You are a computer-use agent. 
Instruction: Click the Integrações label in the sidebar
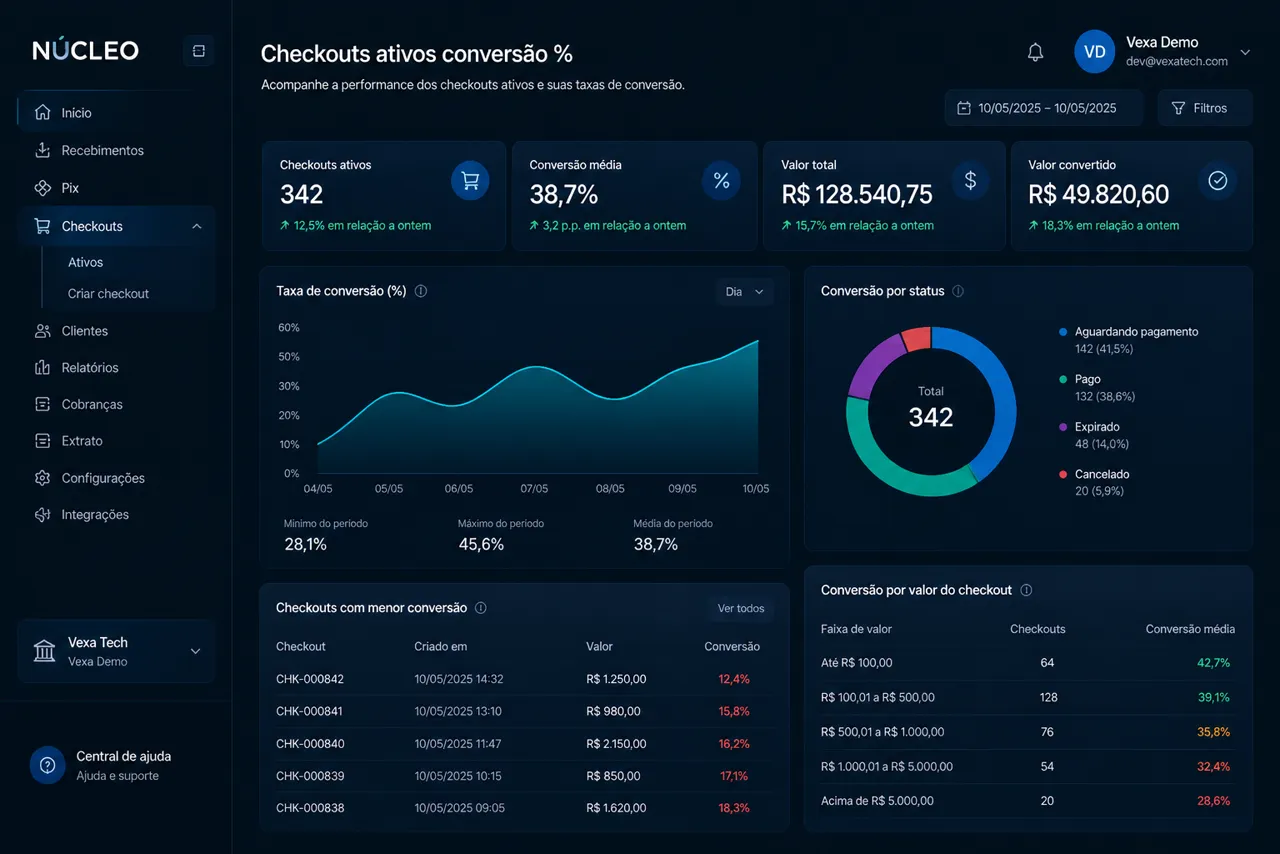pos(95,515)
